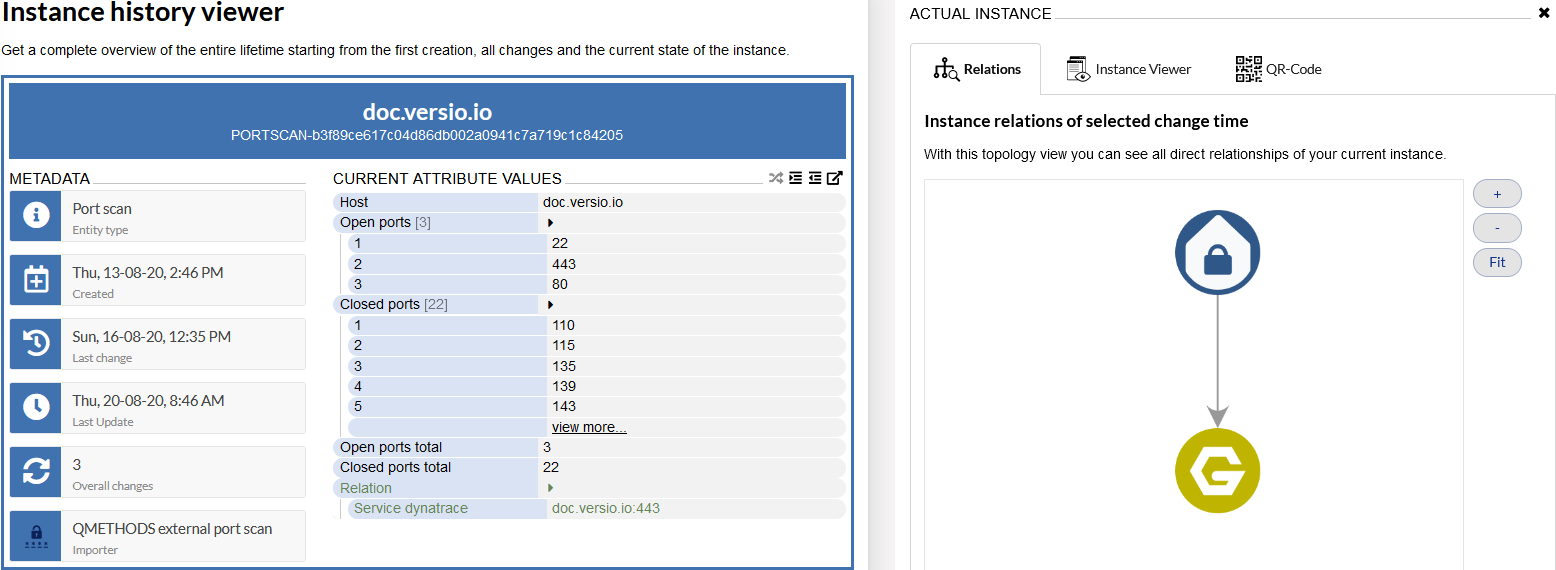
Task: Expand the Open ports arrow
Action: (x=550, y=223)
